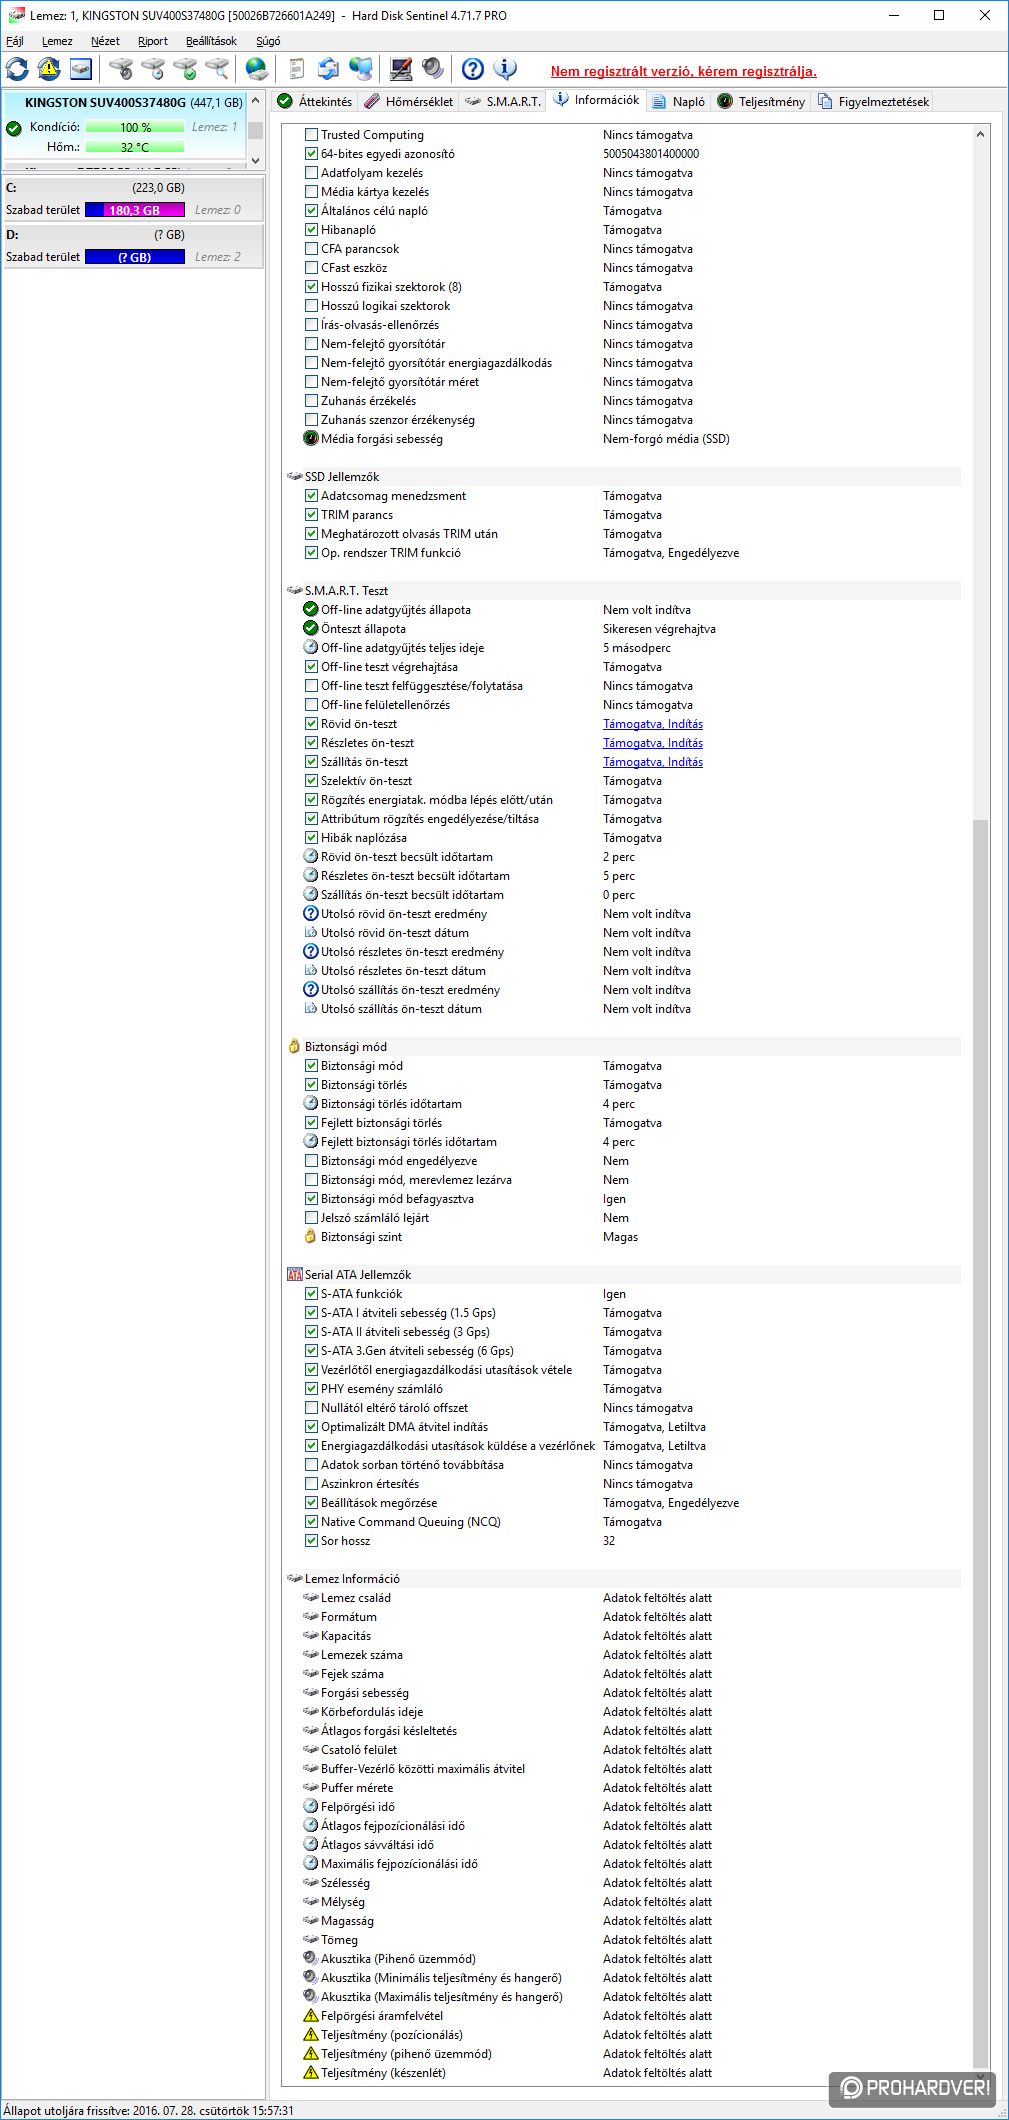Screen dimensions: 1009x2120
Task: Click the Serial ATA Jellemzők section header
Action: [623, 1275]
